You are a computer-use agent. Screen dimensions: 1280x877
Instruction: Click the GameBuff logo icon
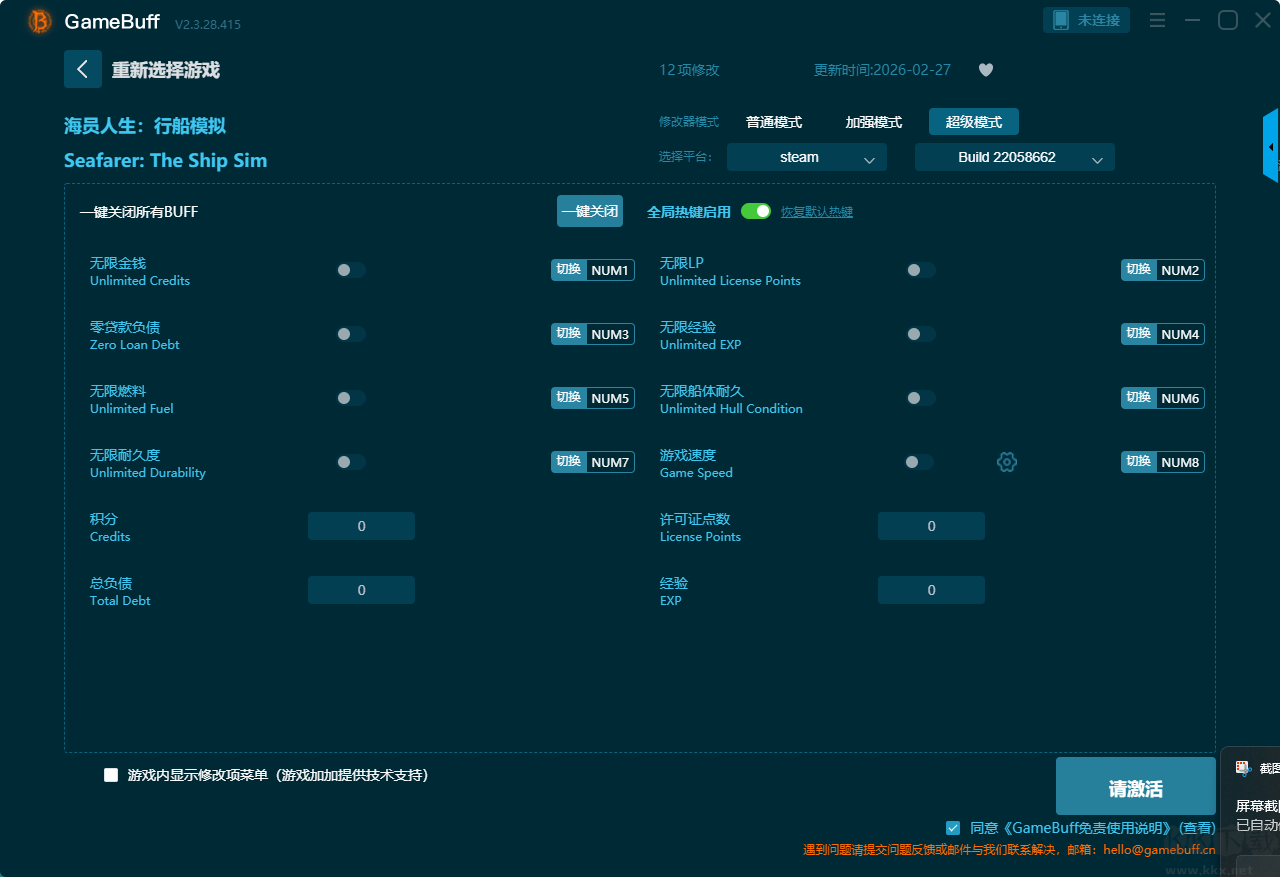click(x=40, y=21)
